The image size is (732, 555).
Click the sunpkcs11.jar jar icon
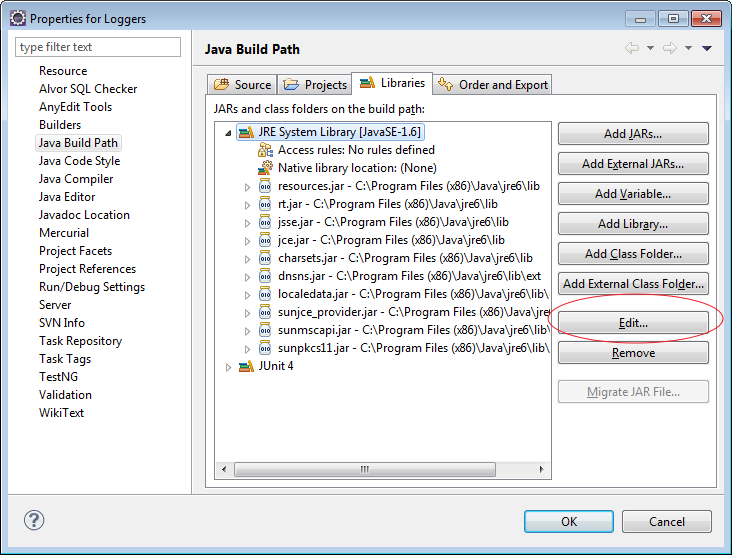(265, 348)
